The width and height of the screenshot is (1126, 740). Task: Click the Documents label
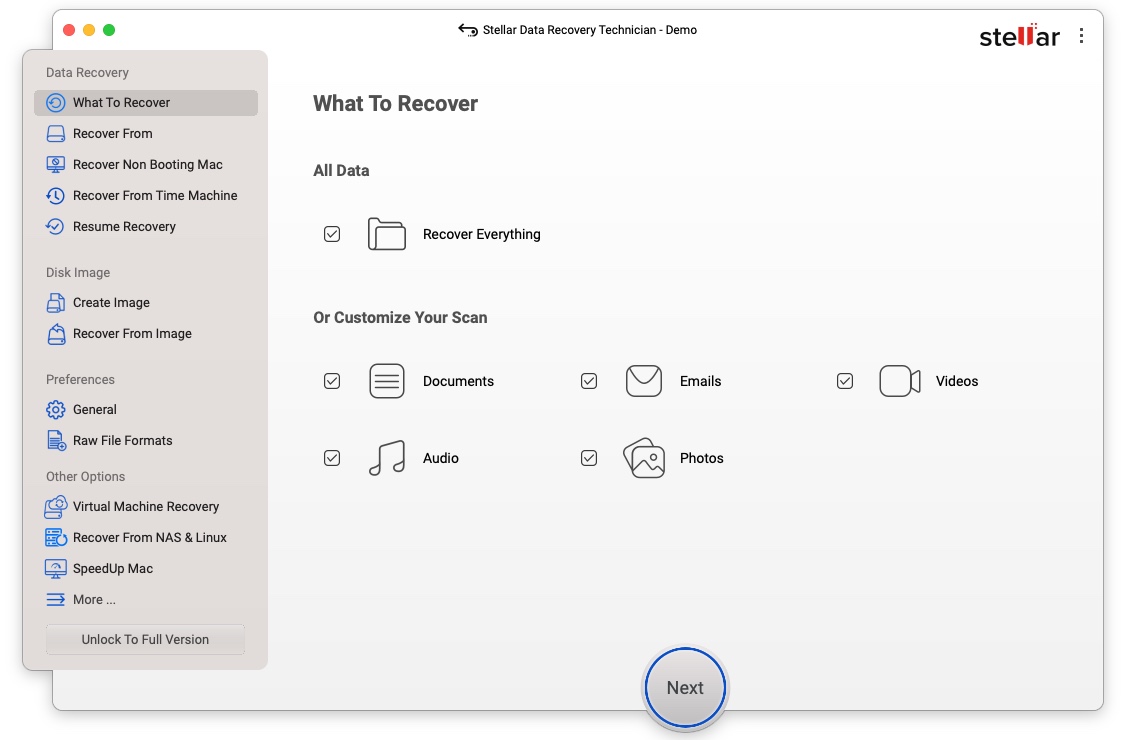coord(458,381)
